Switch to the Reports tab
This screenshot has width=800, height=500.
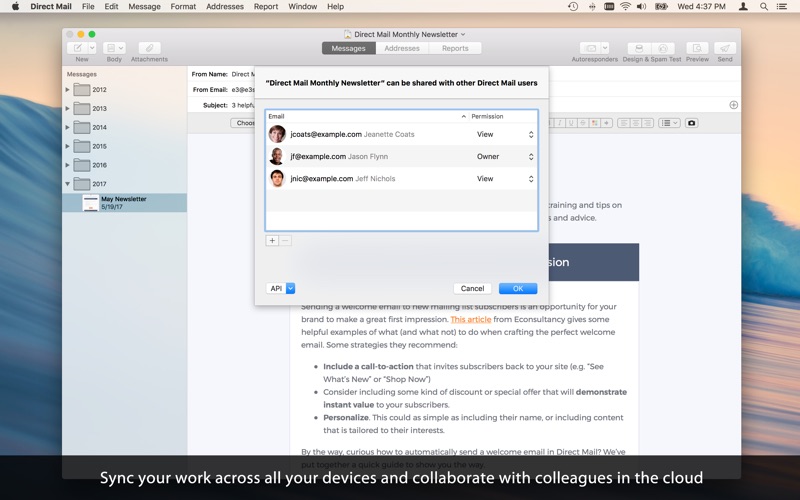click(455, 48)
